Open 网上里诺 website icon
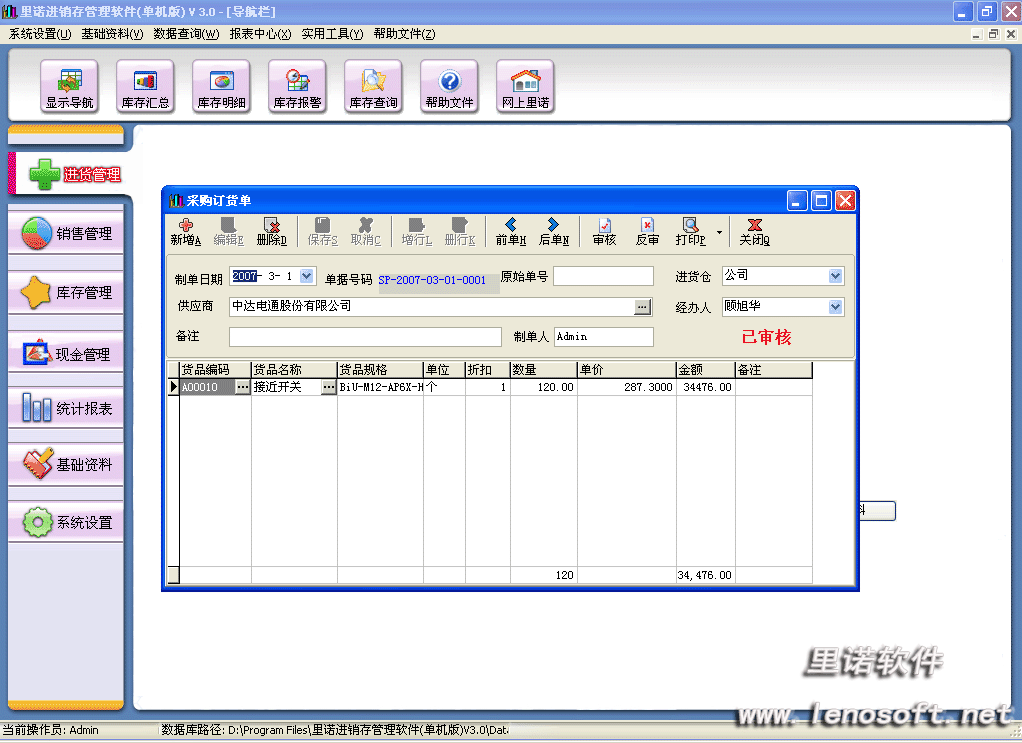The image size is (1022, 743). click(525, 86)
